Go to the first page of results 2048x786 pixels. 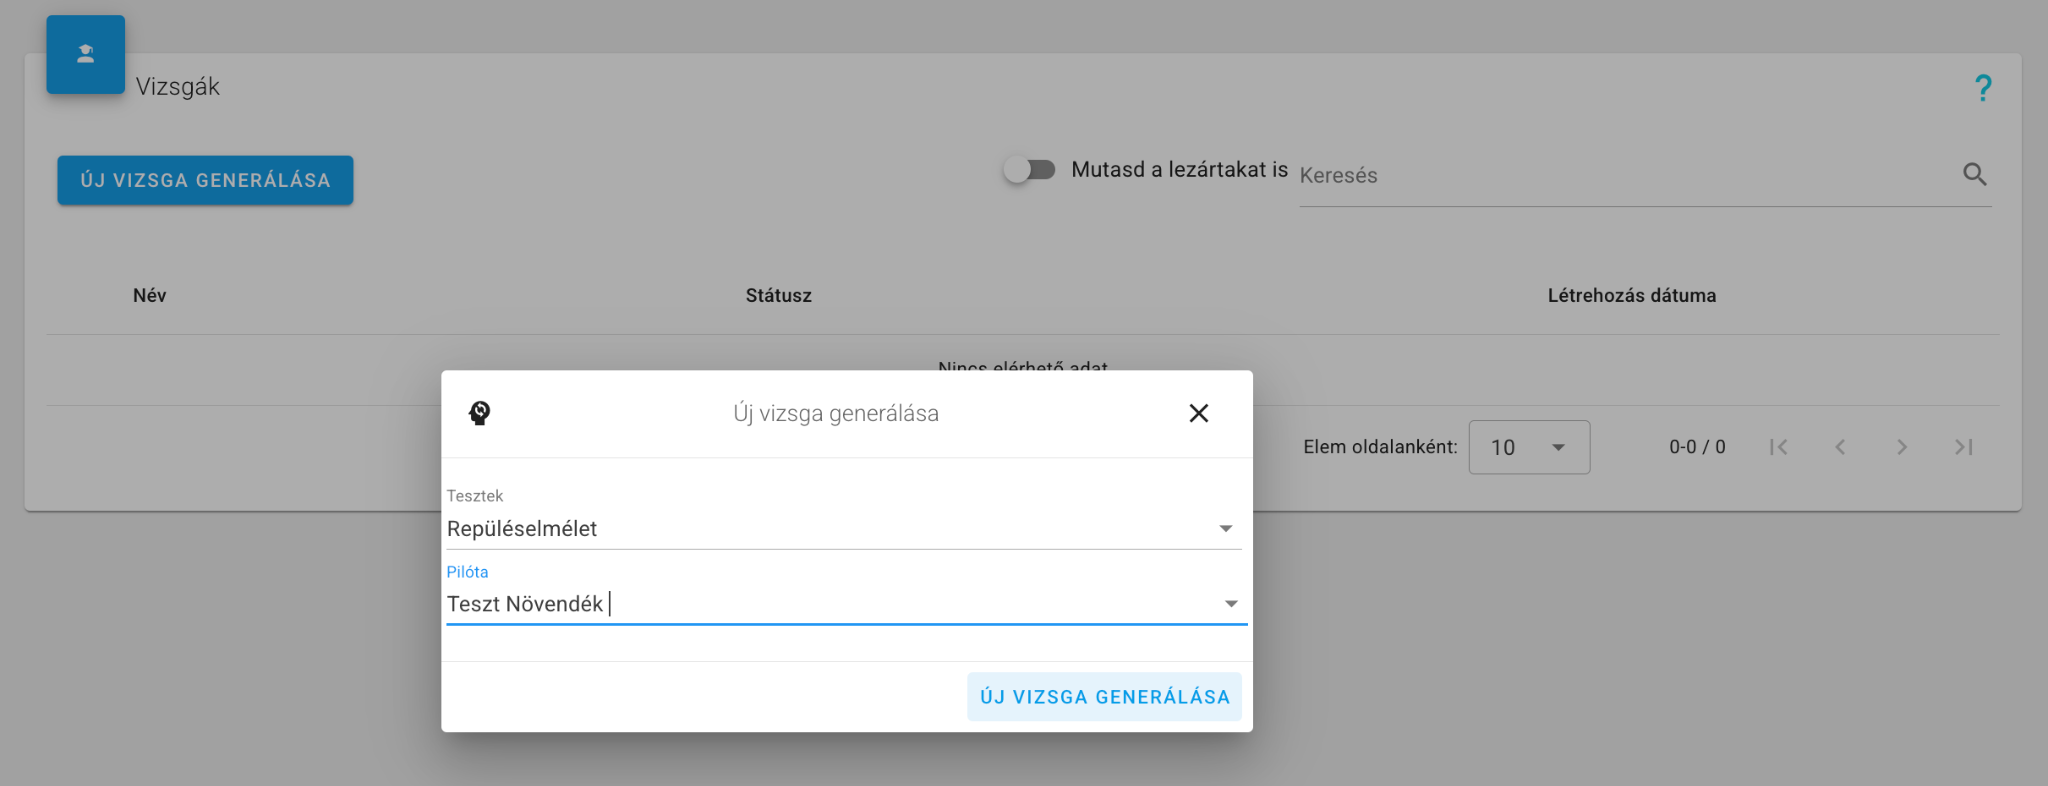click(1778, 447)
